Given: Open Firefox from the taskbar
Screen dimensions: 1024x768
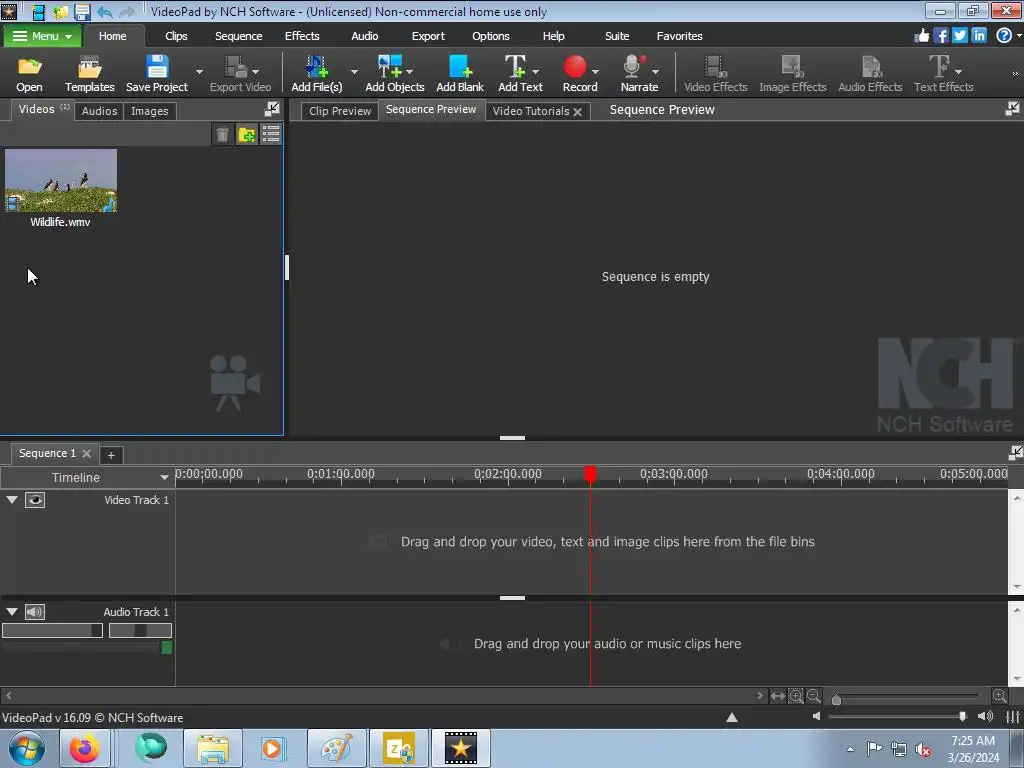Looking at the screenshot, I should pyautogui.click(x=84, y=748).
